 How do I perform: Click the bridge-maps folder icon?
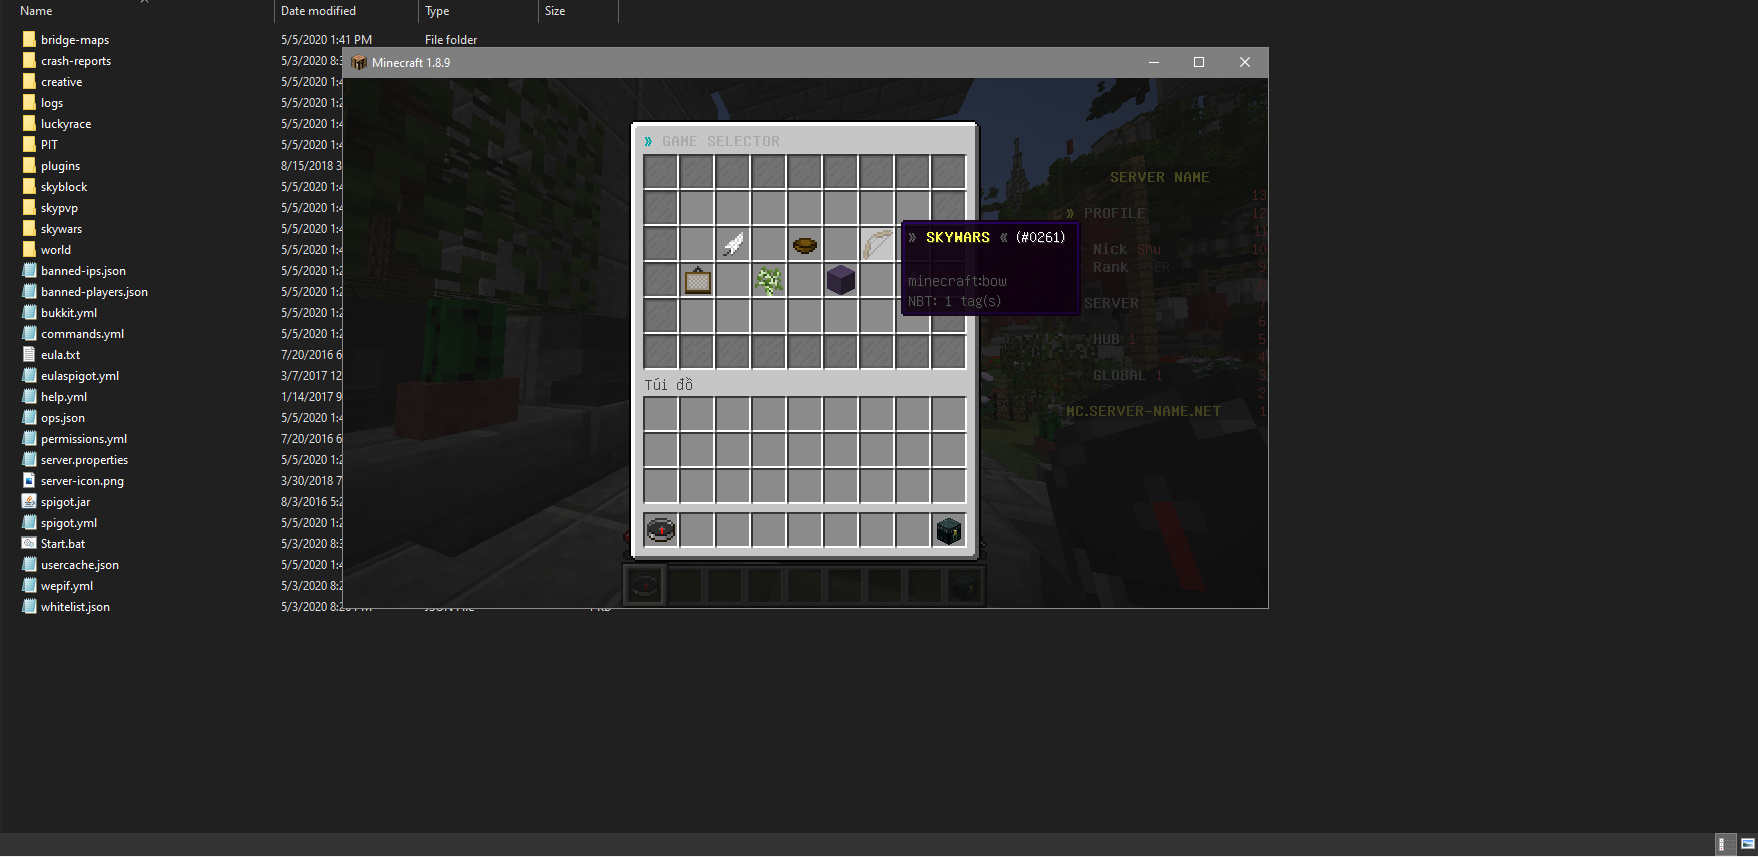pyautogui.click(x=29, y=40)
